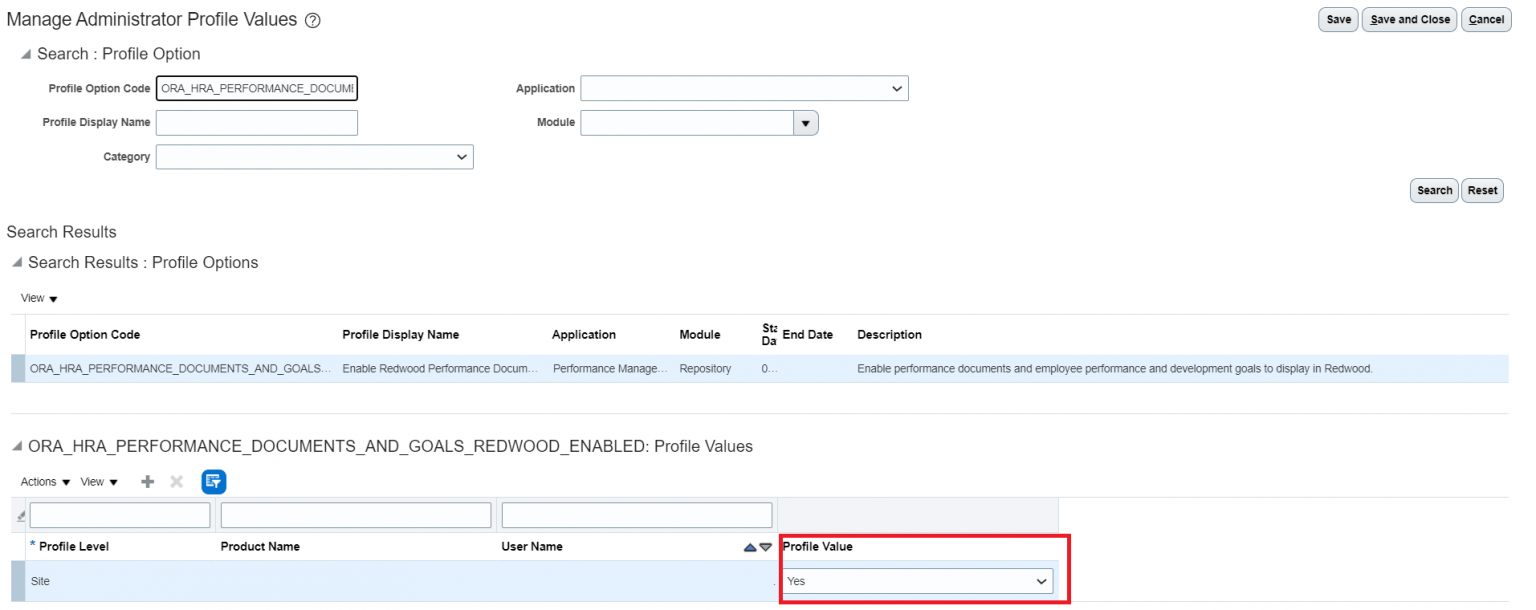Sort the User Name column descending
1536x610 pixels.
(764, 546)
